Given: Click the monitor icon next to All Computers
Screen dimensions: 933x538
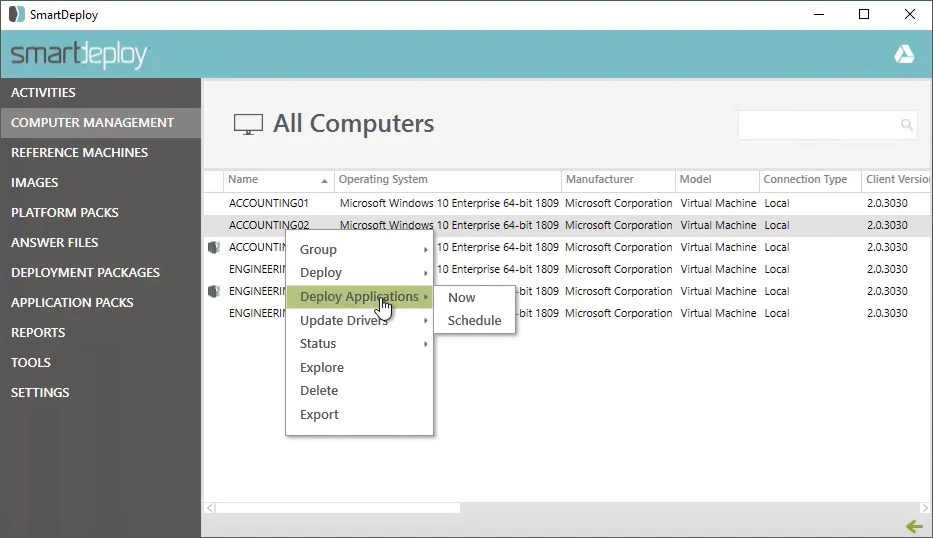Looking at the screenshot, I should [248, 124].
